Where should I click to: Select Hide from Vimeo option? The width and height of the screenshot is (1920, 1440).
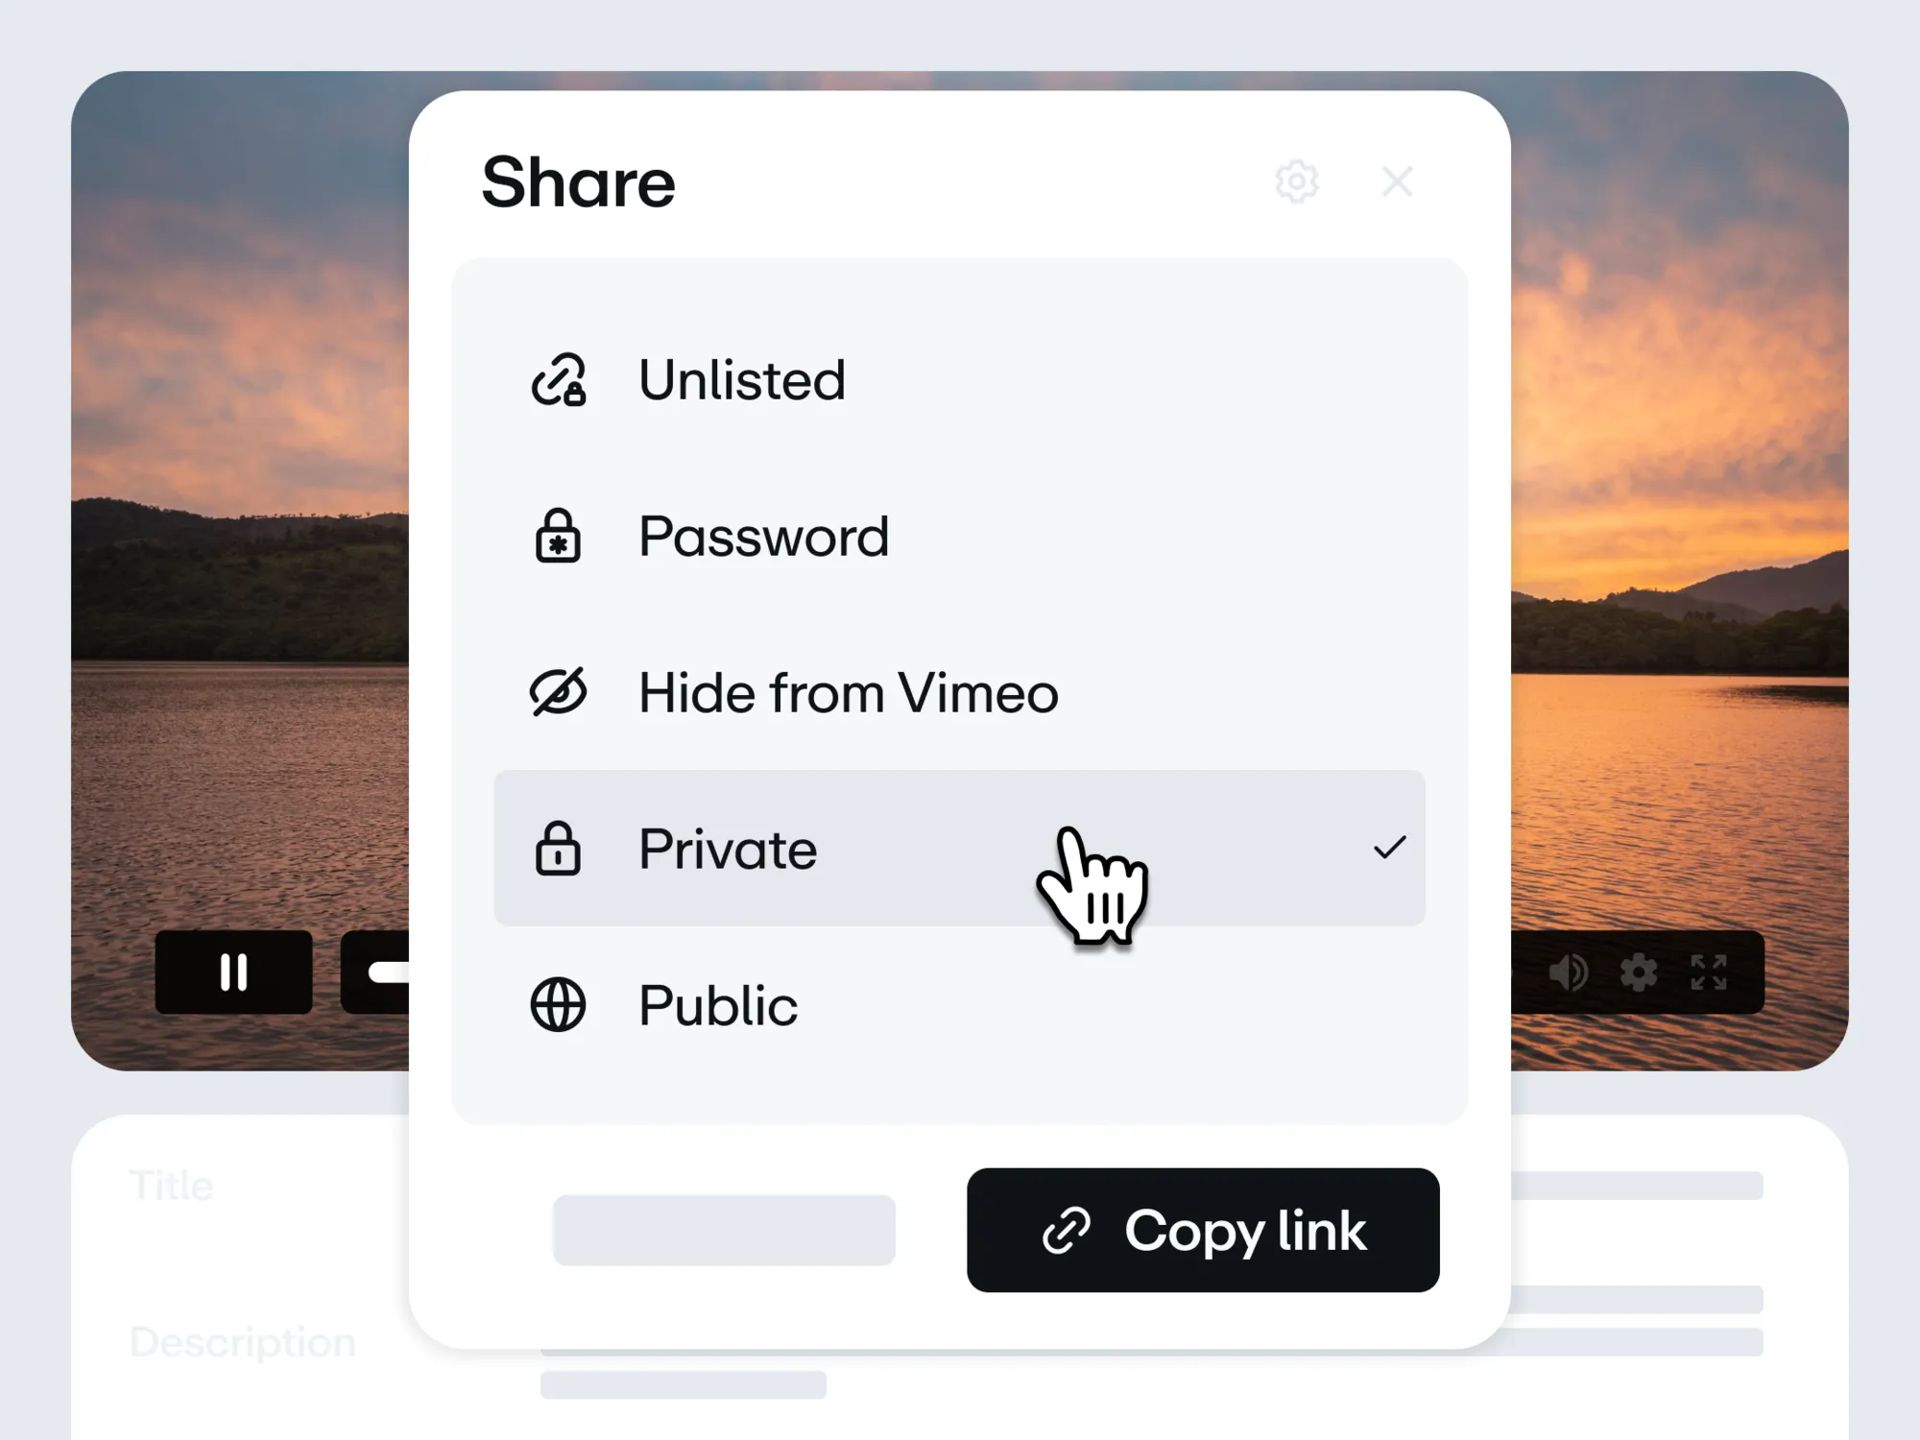click(x=959, y=692)
